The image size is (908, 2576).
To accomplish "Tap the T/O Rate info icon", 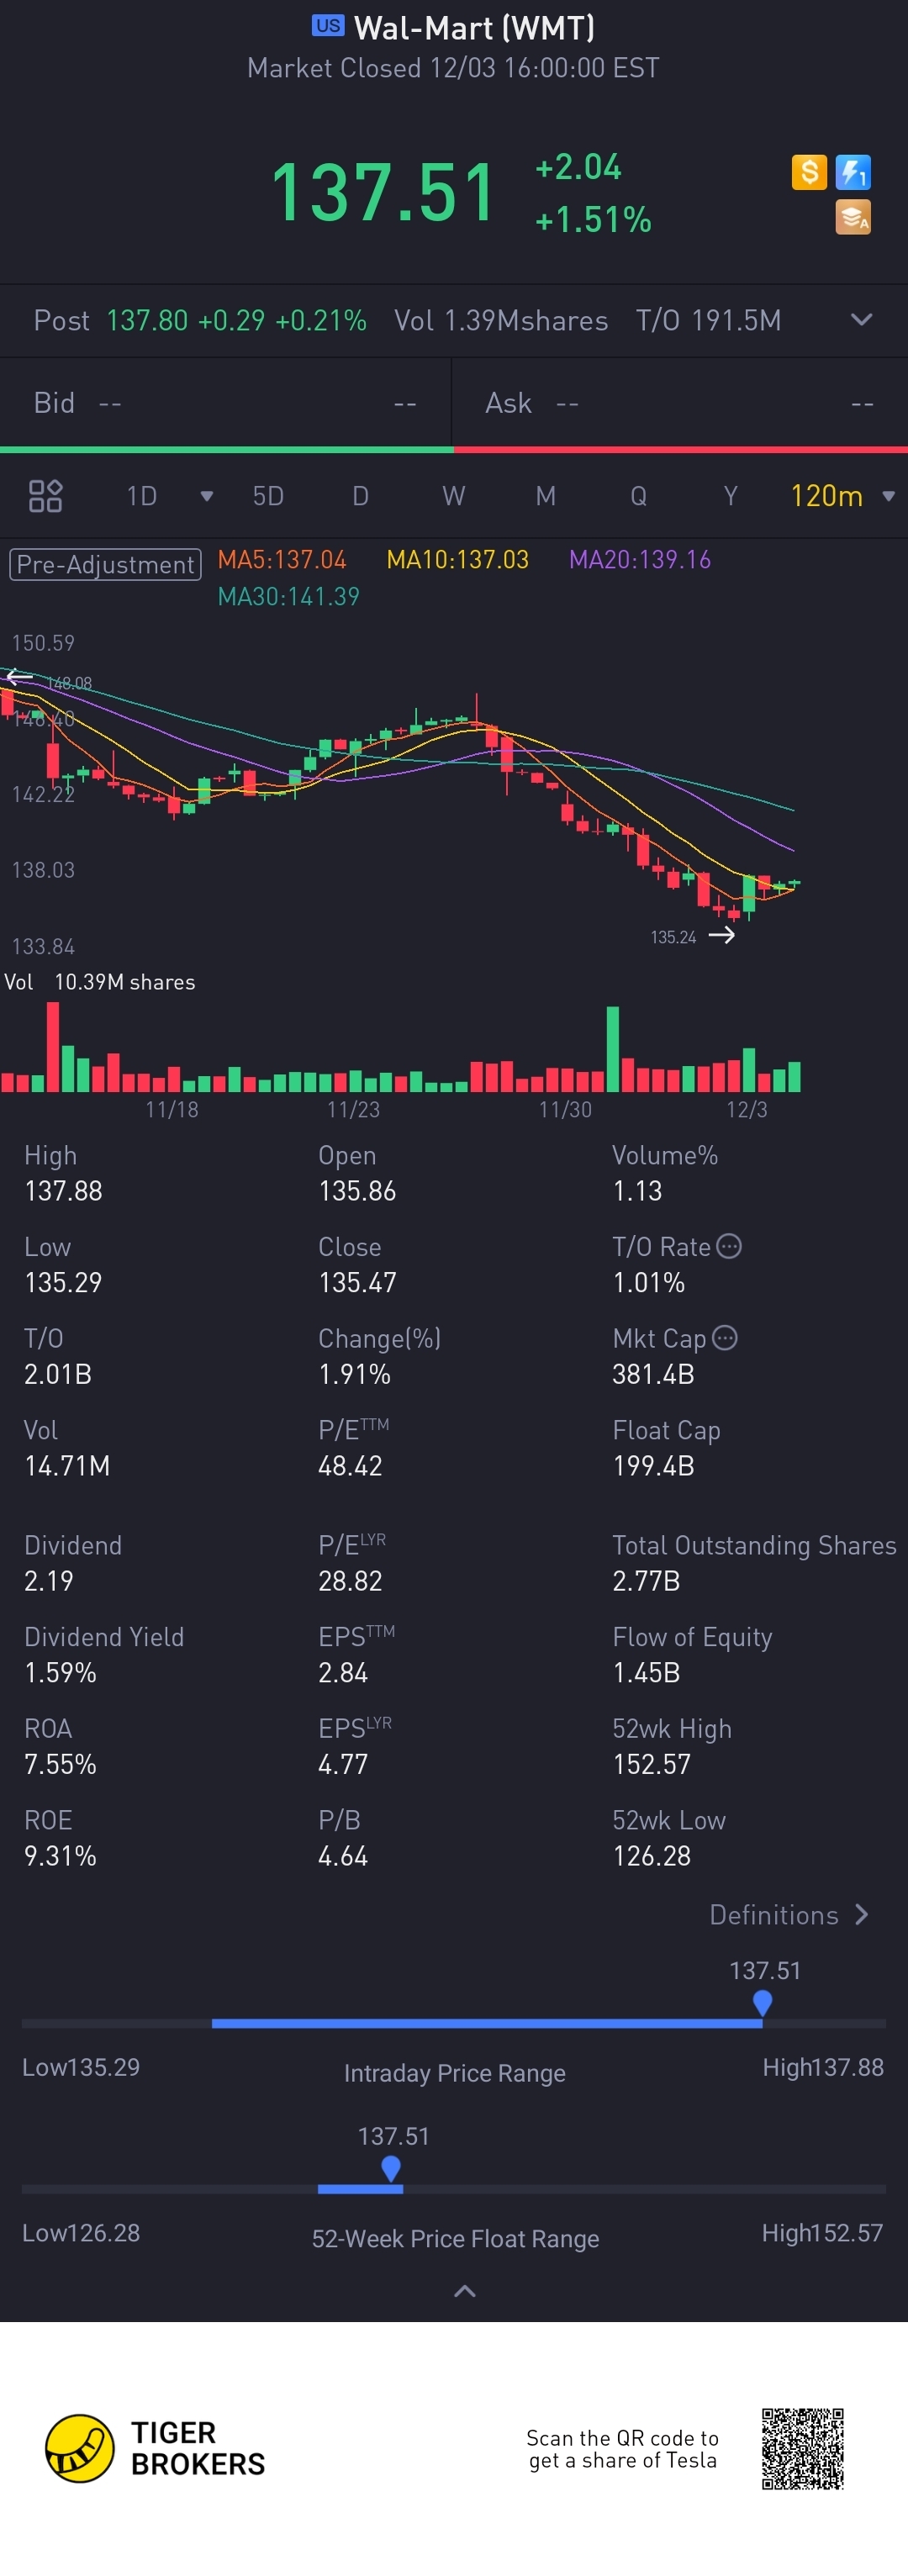I will click(729, 1246).
